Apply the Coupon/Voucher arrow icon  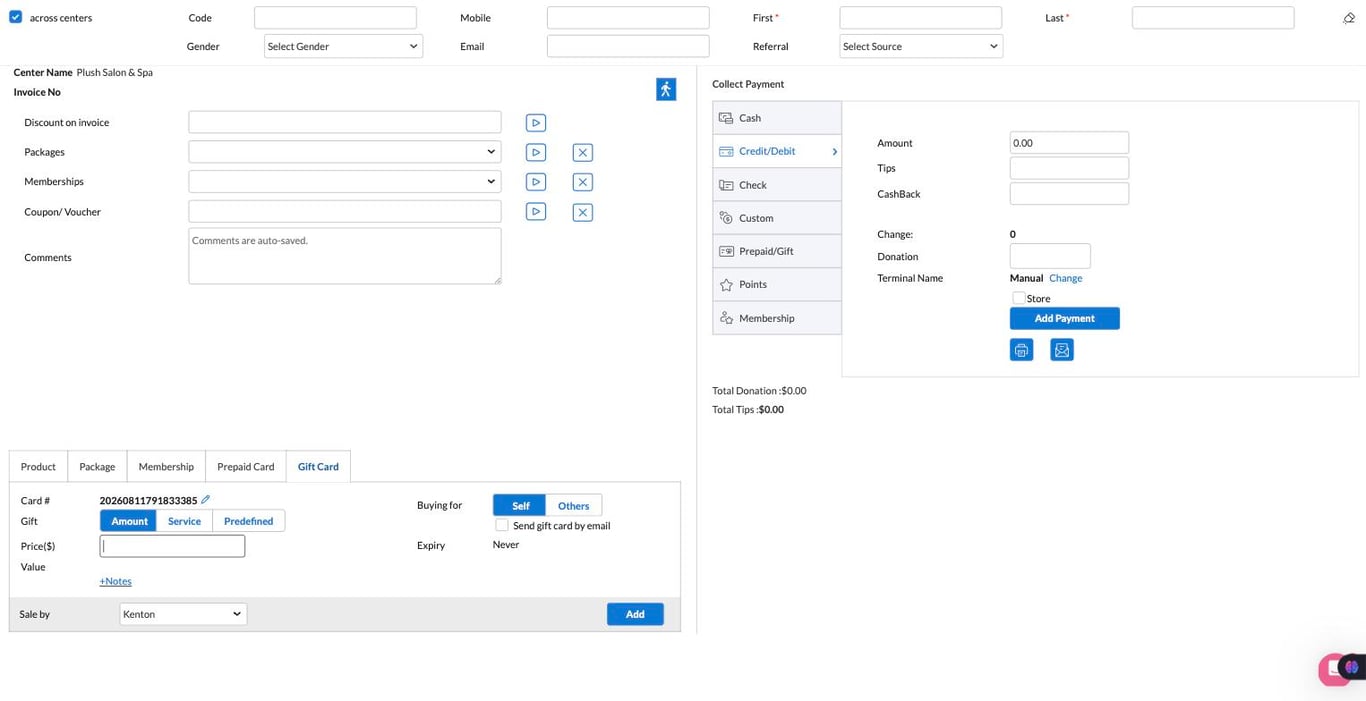pos(536,212)
